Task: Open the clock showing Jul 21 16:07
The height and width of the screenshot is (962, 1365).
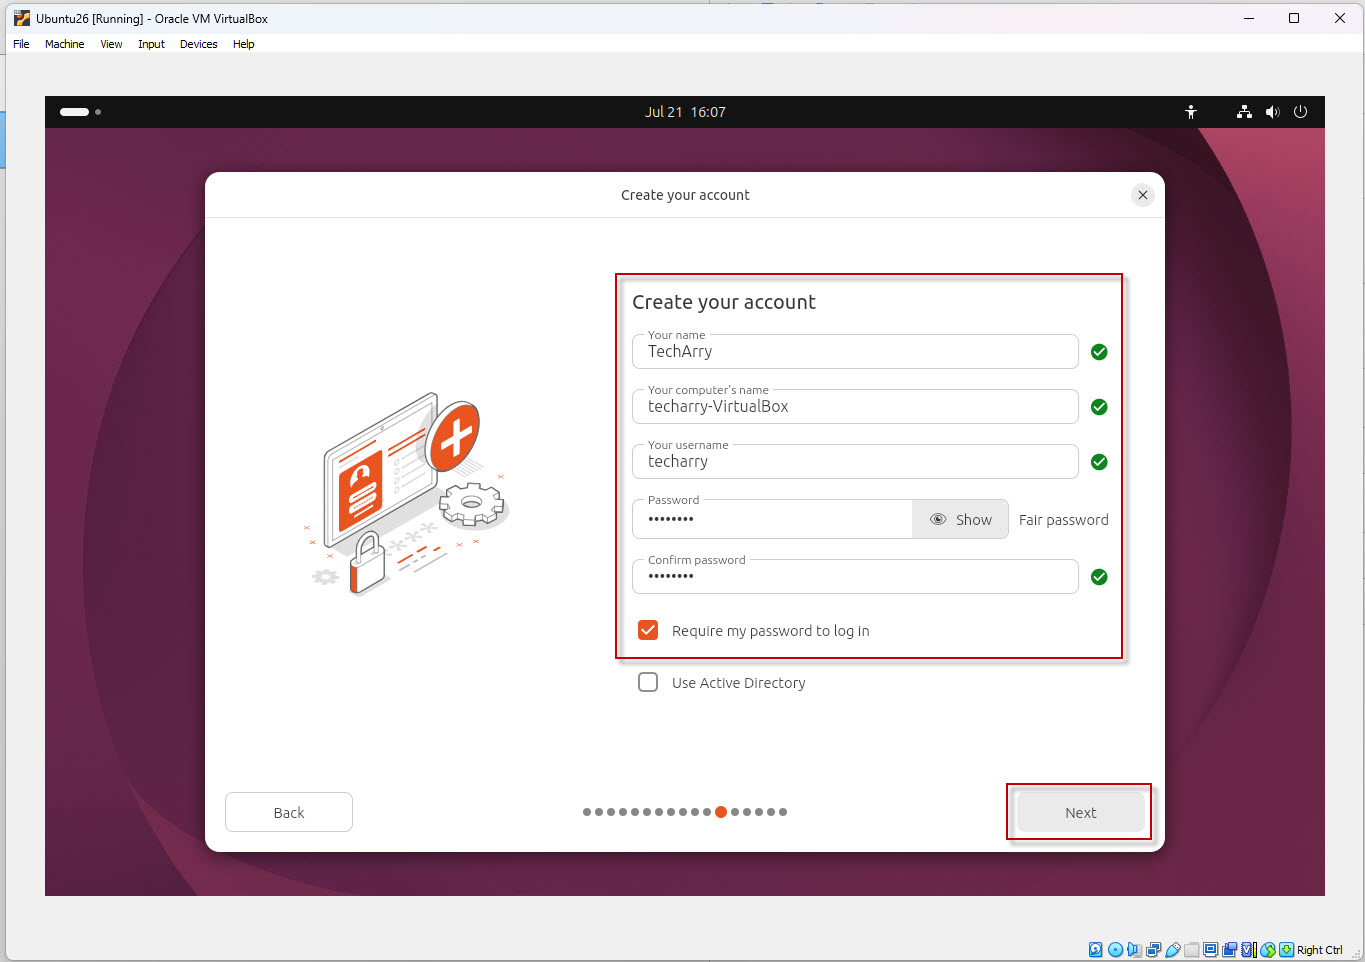Action: pyautogui.click(x=685, y=112)
